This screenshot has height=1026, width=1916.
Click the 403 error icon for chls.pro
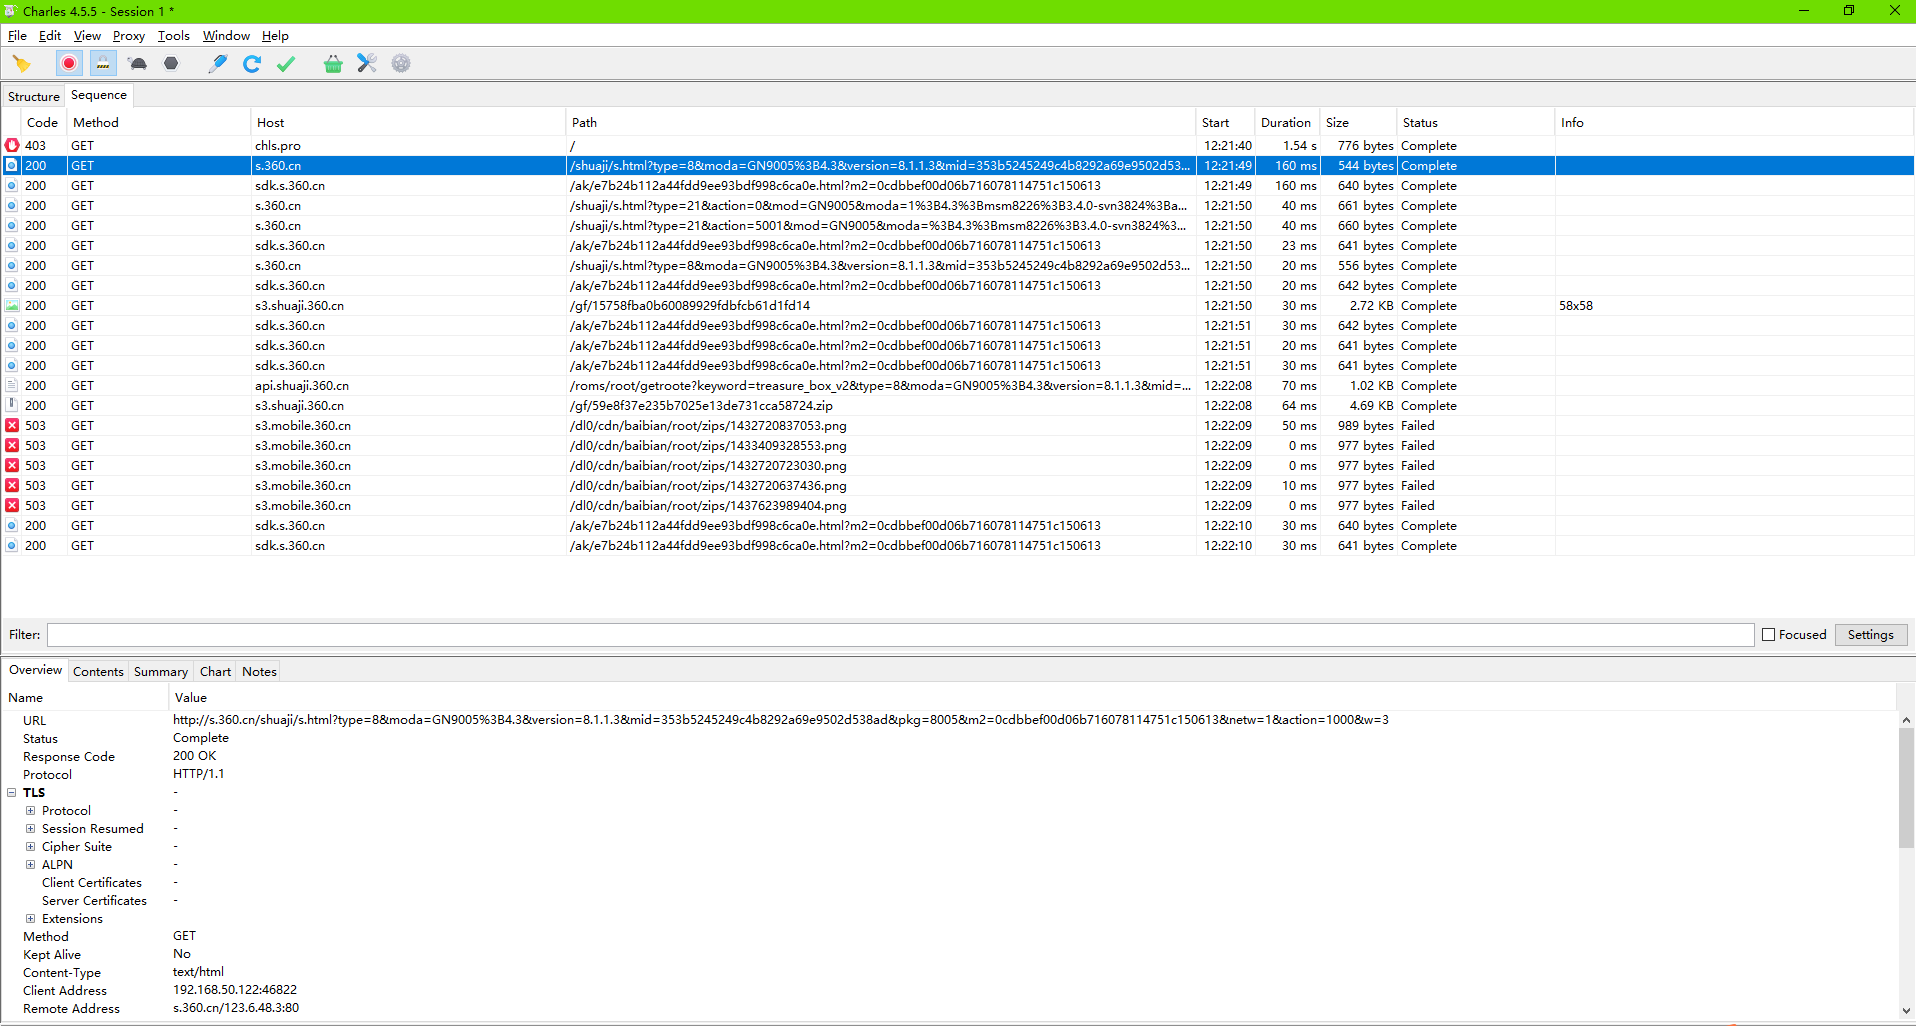tap(12, 146)
